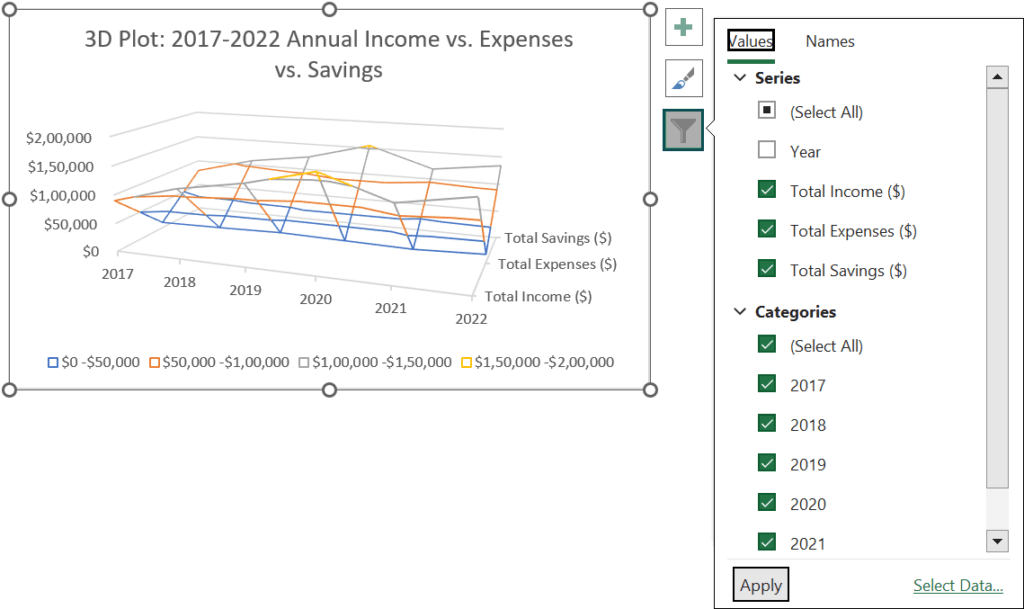
Task: Click the scrollbar down arrow
Action: (x=997, y=541)
